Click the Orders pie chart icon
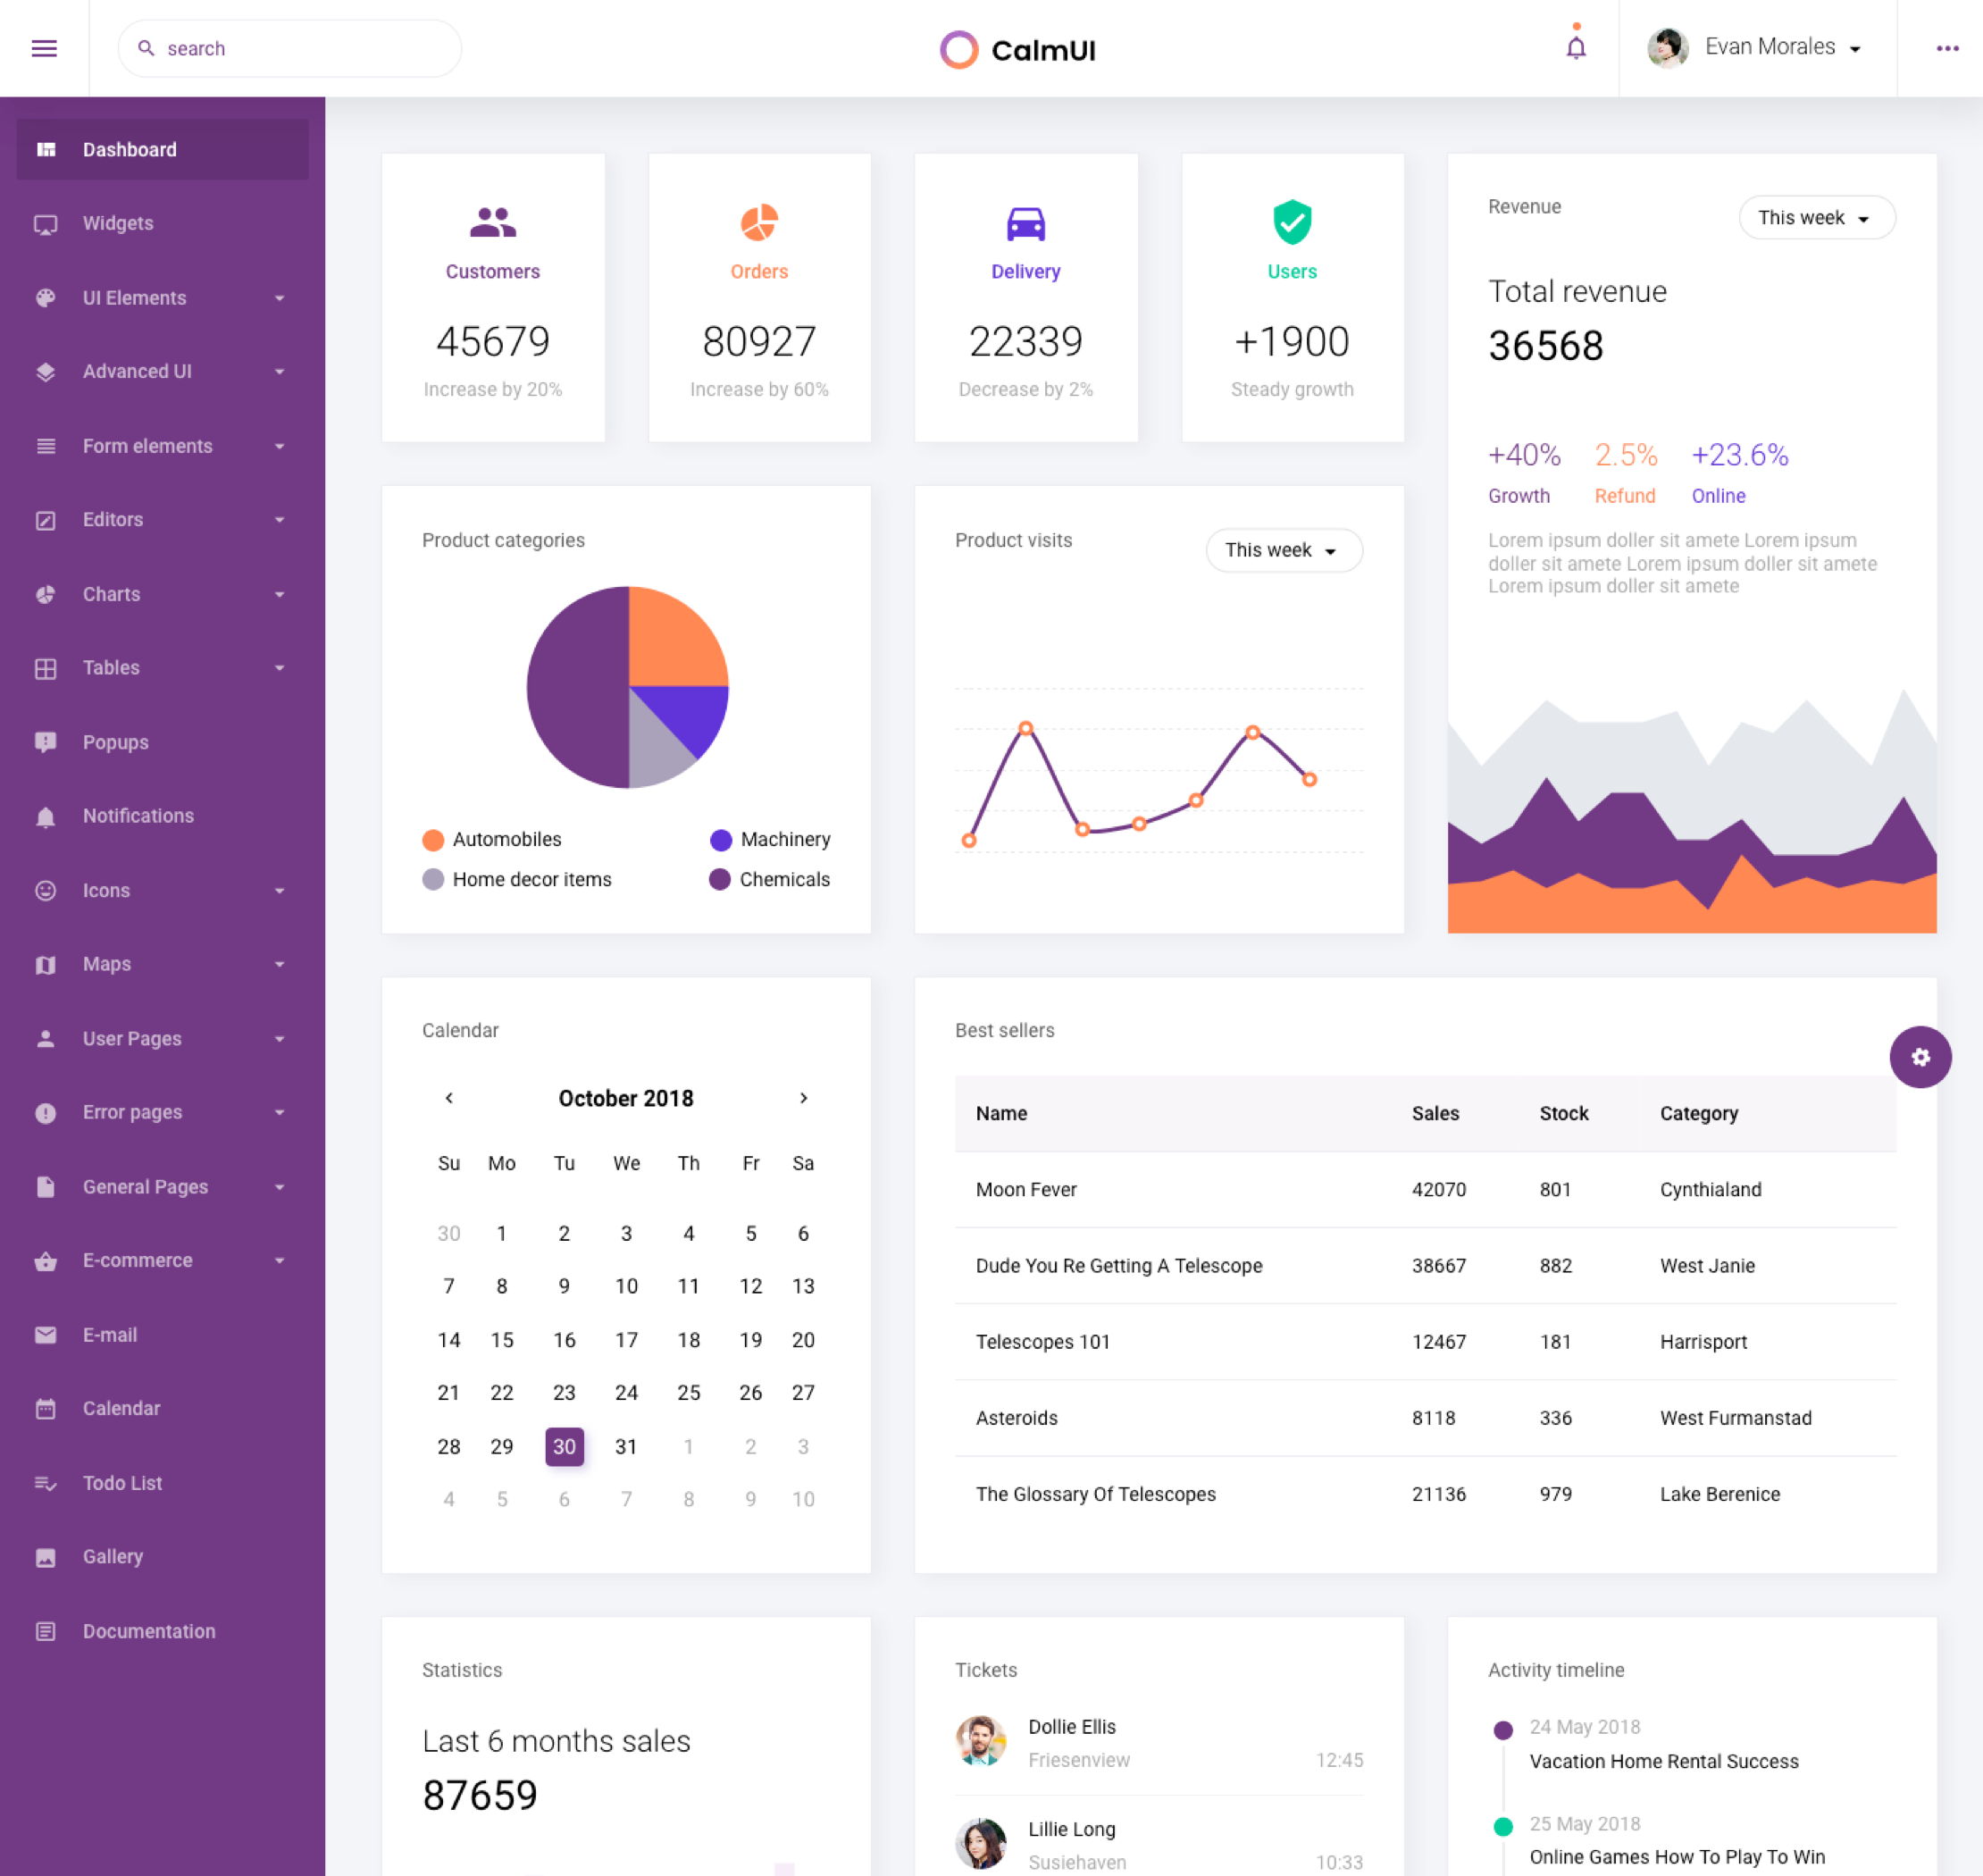 pyautogui.click(x=759, y=222)
